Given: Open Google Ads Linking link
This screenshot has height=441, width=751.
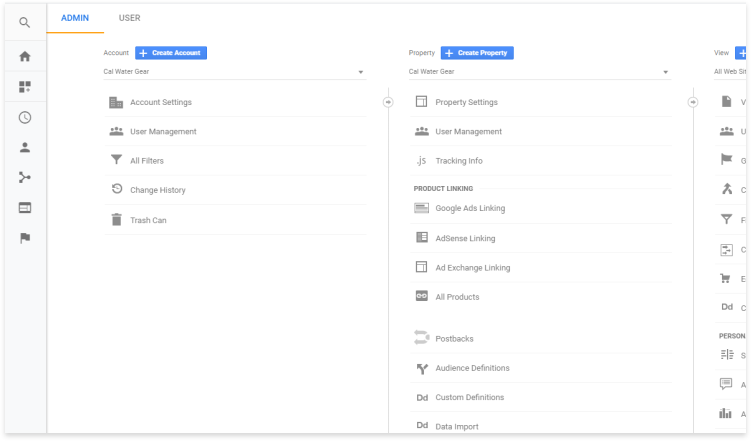Looking at the screenshot, I should click(470, 208).
